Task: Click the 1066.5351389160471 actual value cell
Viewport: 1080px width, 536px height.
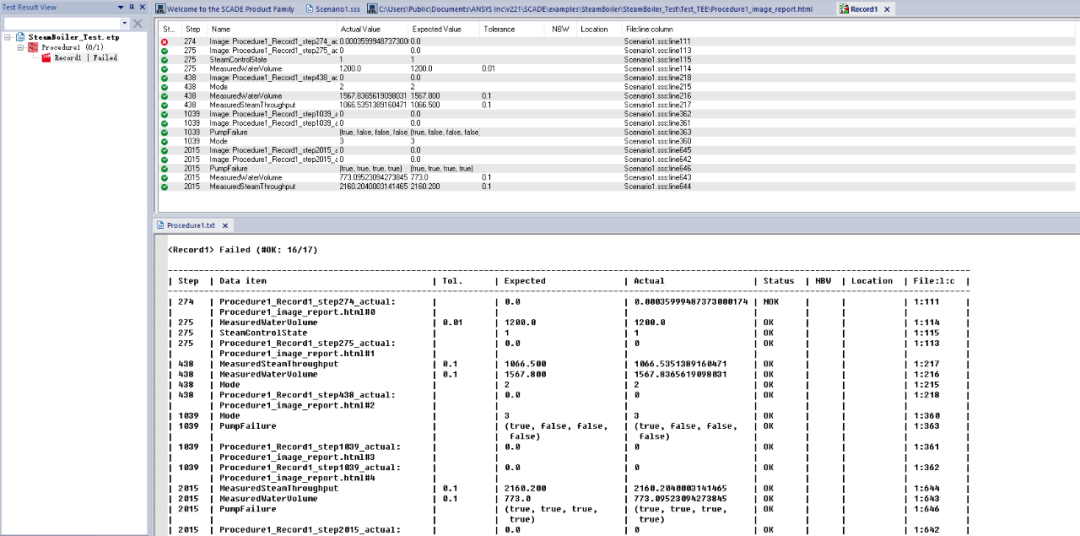Action: click(373, 105)
